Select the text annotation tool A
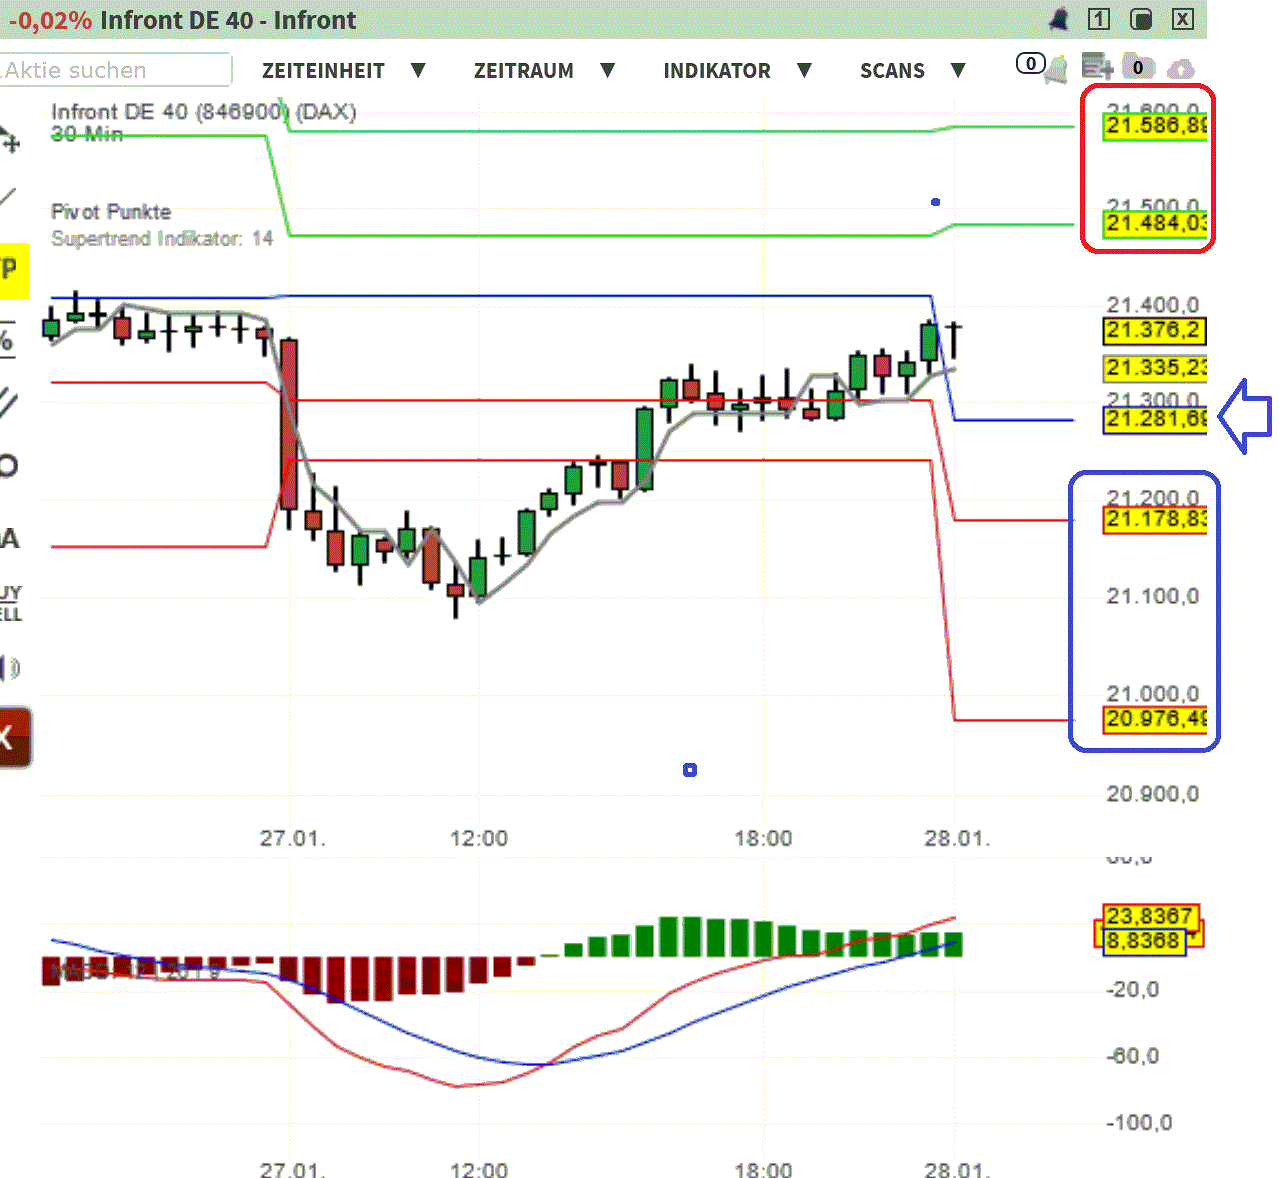 click(7, 538)
